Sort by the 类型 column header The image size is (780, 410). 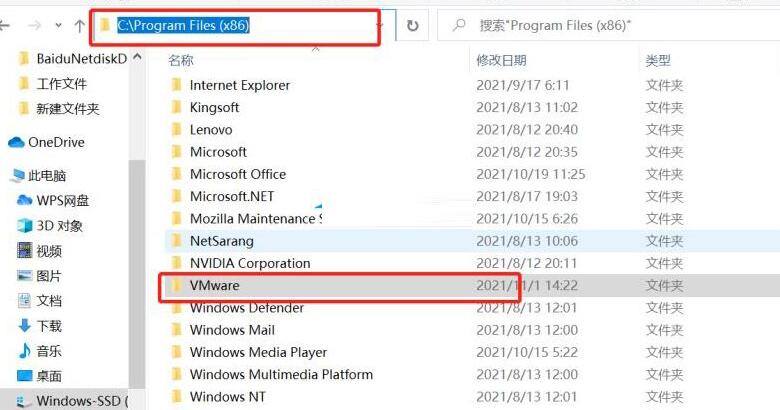(x=658, y=60)
